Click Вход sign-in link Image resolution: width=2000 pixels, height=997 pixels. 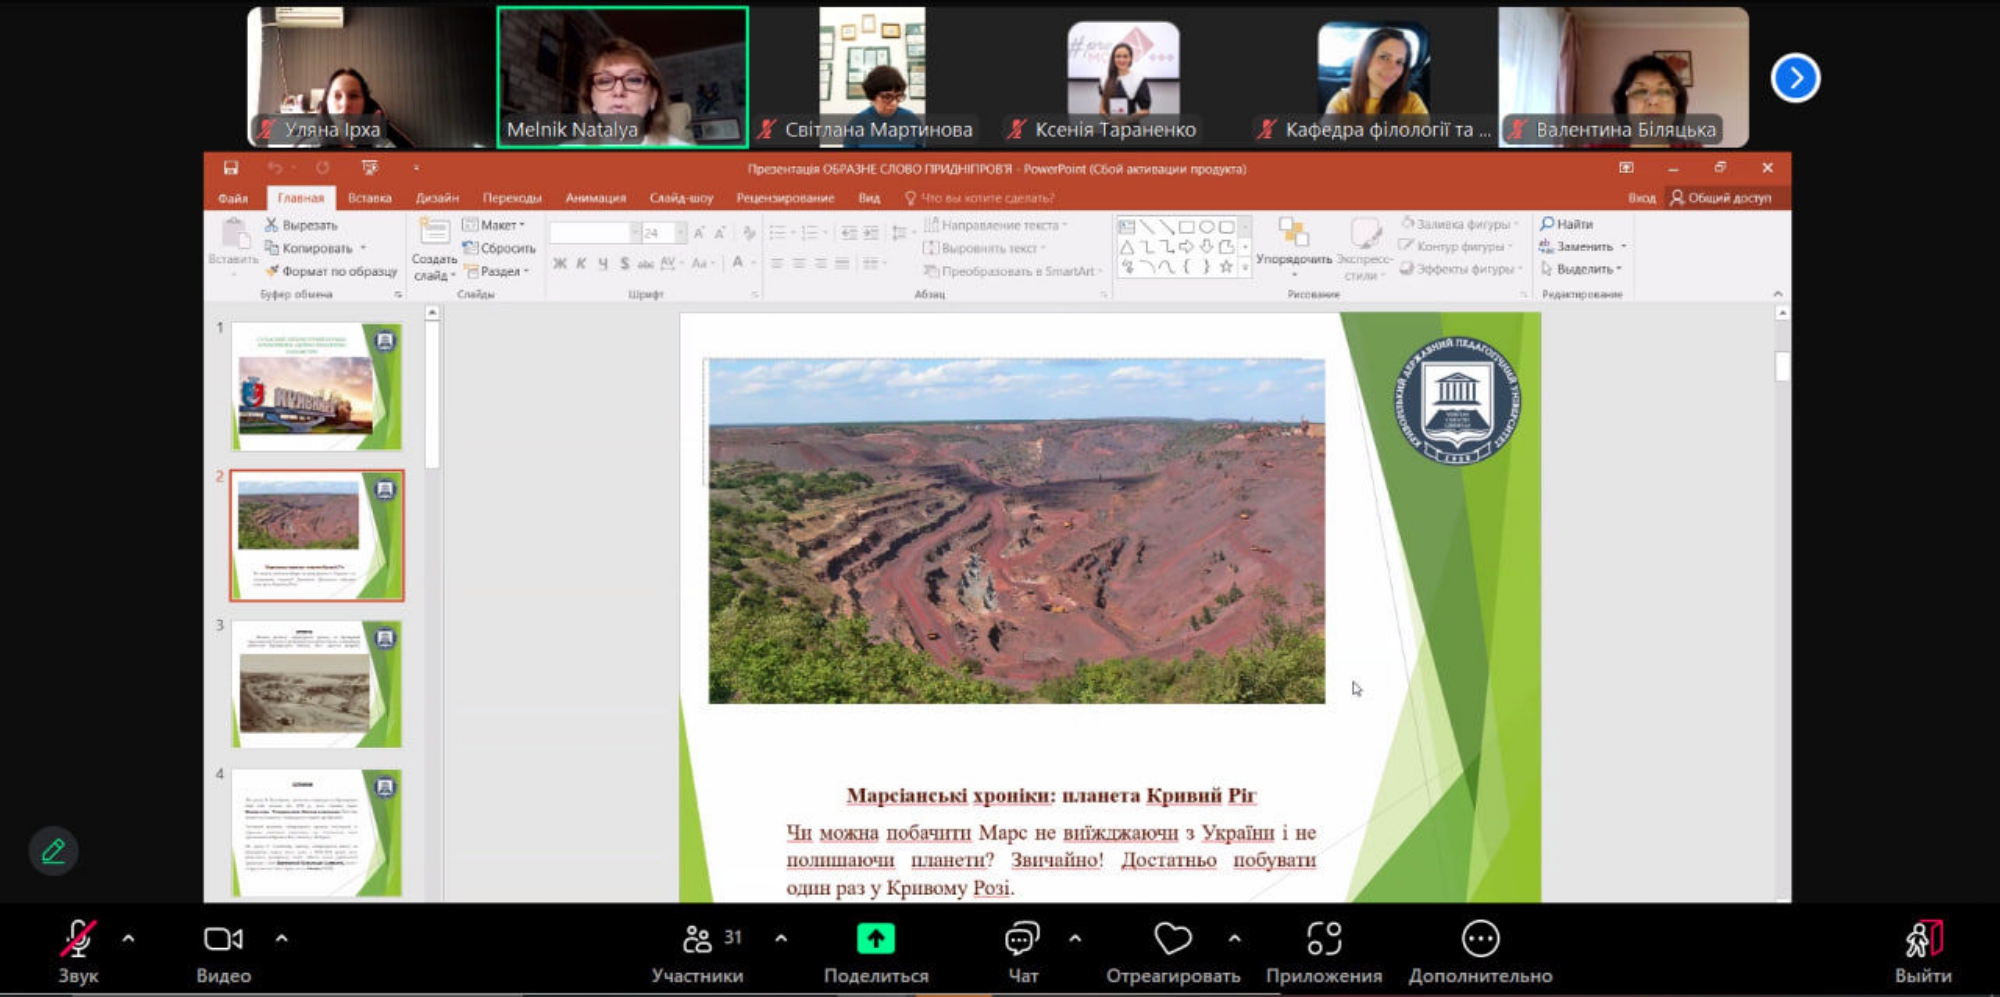[x=1641, y=198]
